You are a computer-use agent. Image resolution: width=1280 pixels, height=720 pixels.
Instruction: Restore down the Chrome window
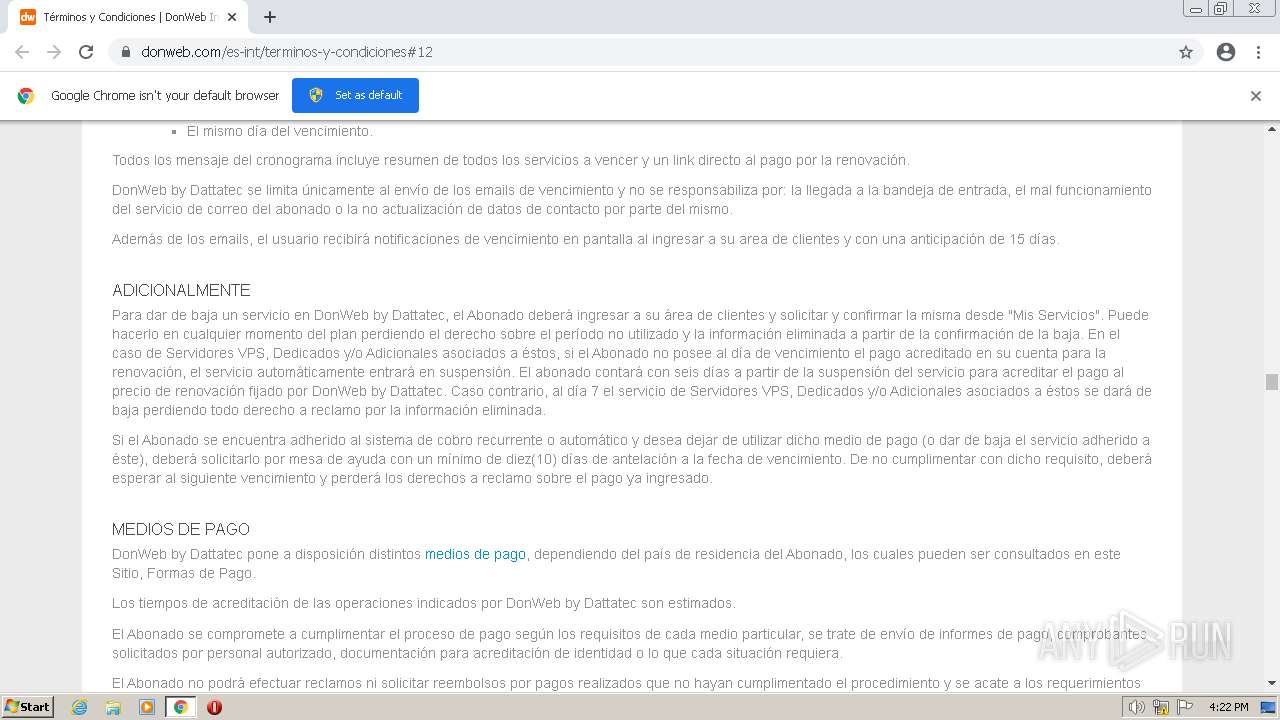coord(1221,9)
